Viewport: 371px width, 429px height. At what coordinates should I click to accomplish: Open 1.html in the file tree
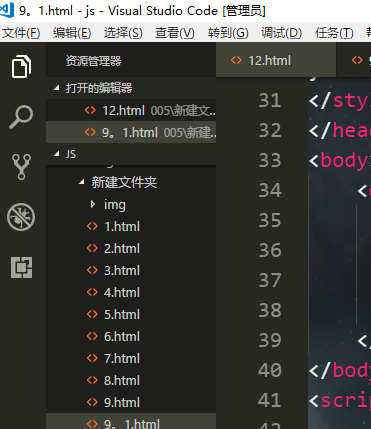point(131,226)
